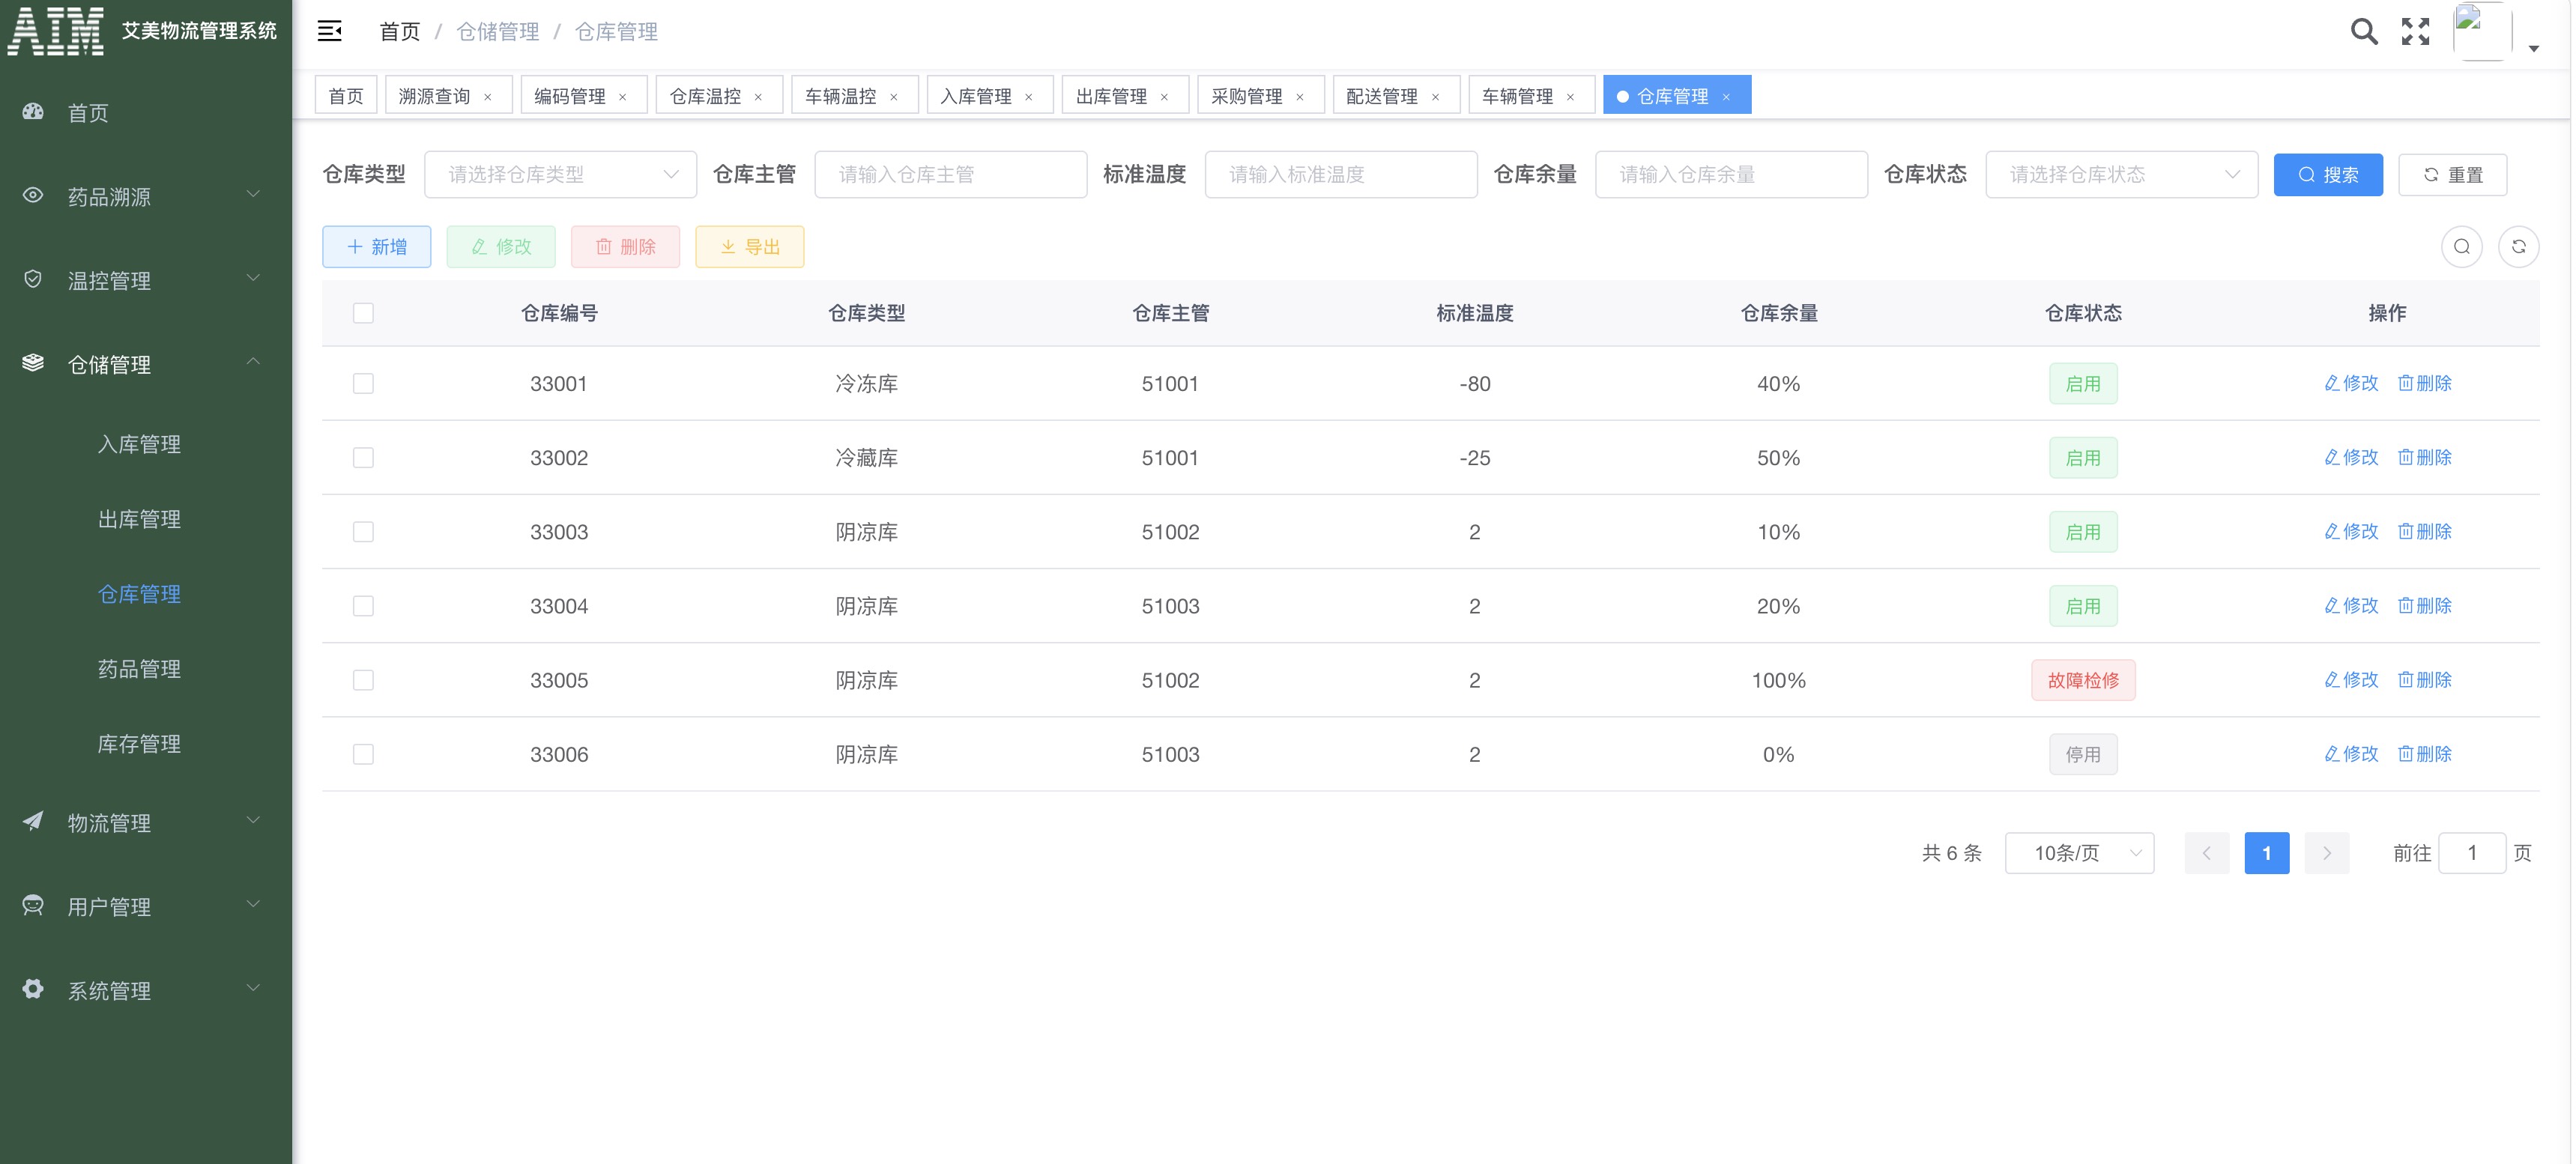
Task: Click the 系统管理 gear icon
Action: coord(33,989)
